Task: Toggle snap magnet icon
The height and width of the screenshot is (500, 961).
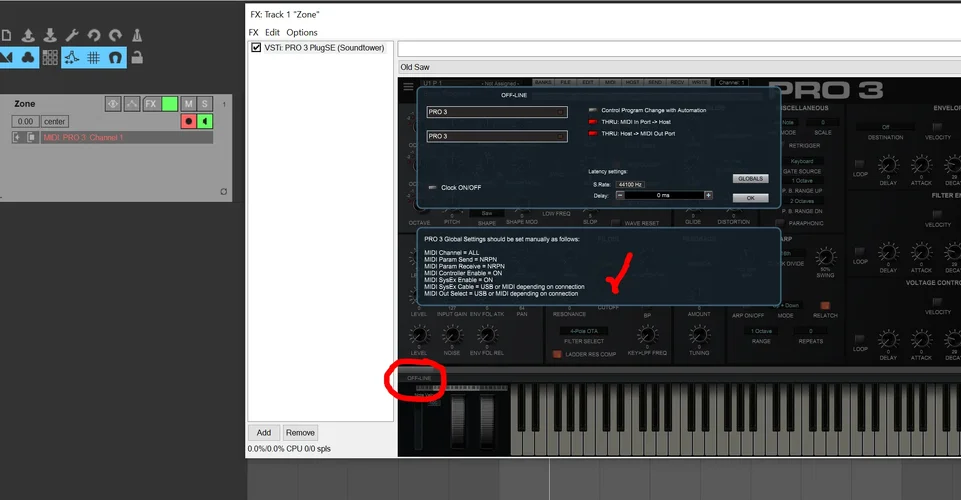Action: (x=115, y=58)
